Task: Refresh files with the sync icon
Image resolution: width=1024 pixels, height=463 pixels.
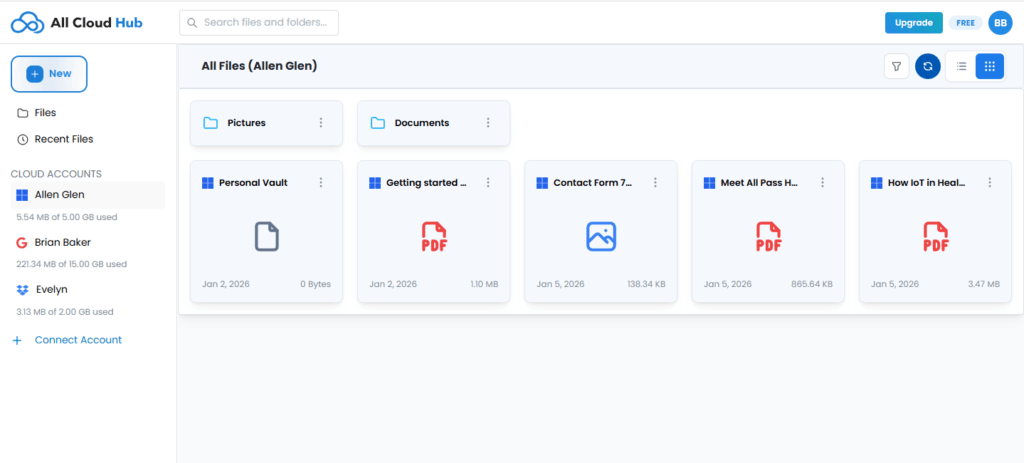Action: [x=927, y=66]
